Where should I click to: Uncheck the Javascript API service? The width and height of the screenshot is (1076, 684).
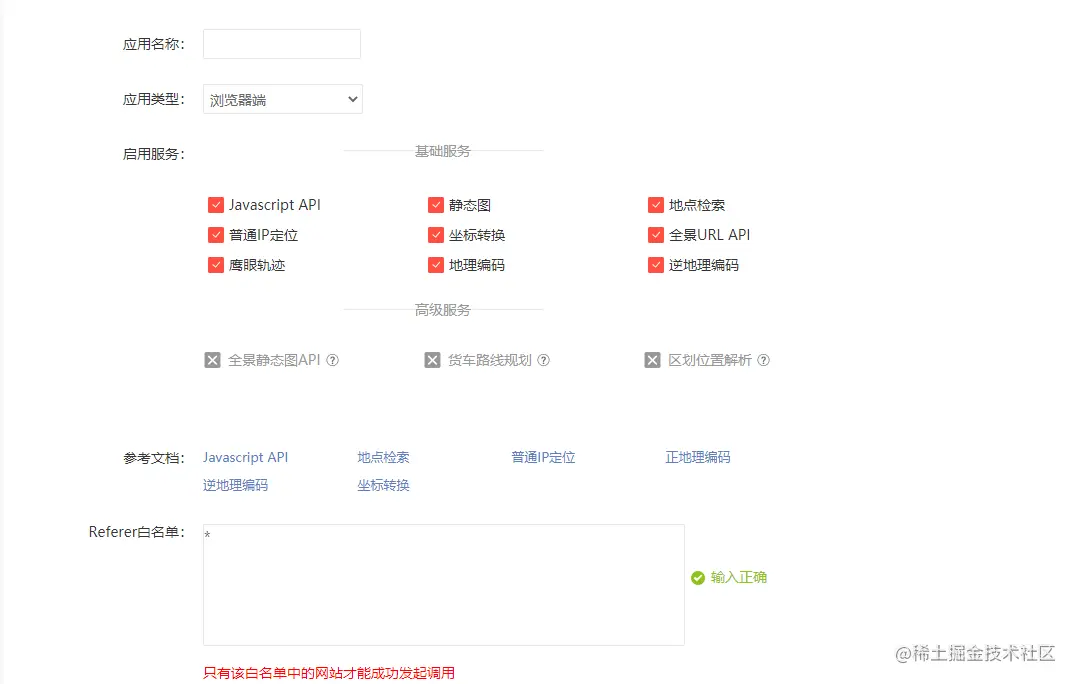coord(216,204)
